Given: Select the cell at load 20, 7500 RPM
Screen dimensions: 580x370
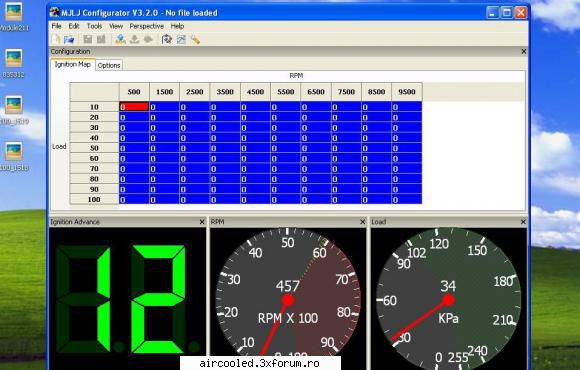Looking at the screenshot, I should click(x=346, y=117).
